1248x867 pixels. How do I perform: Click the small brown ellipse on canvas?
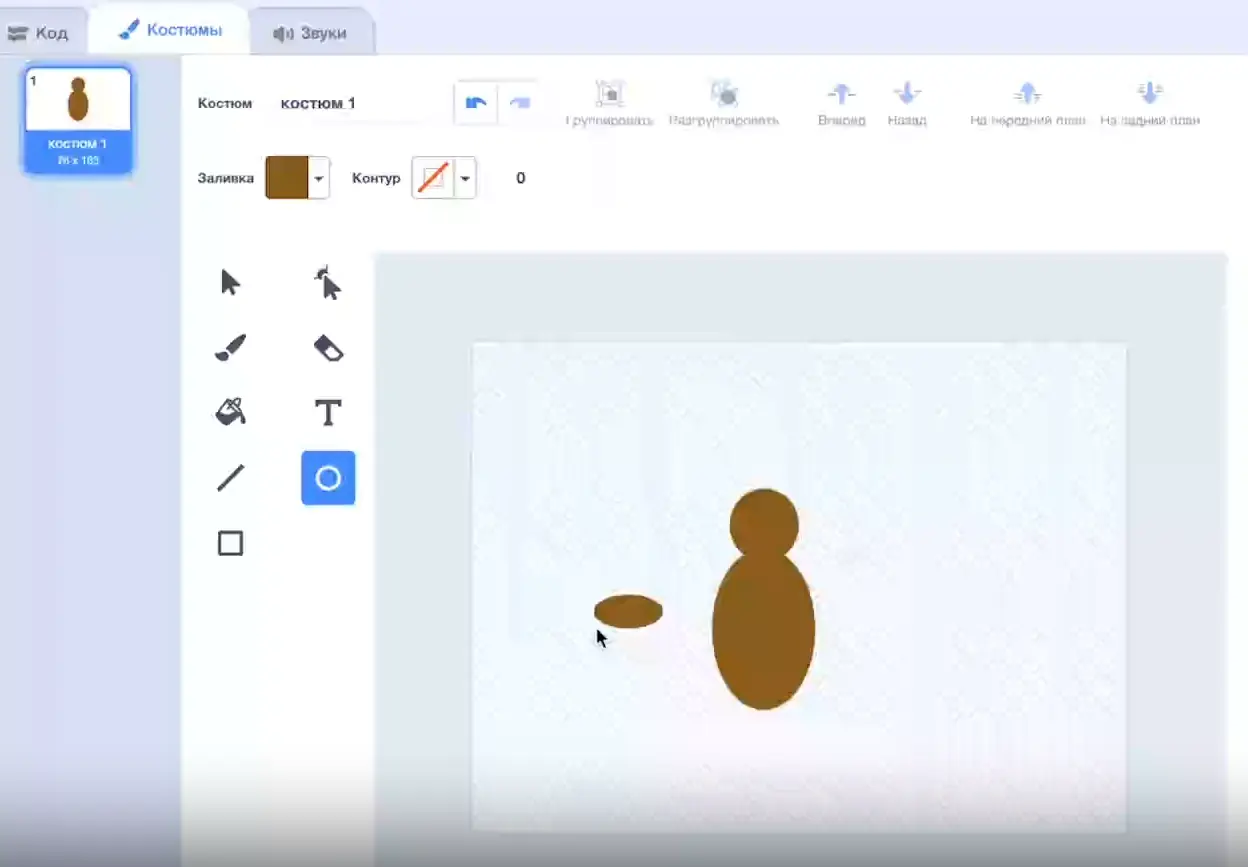(x=628, y=611)
